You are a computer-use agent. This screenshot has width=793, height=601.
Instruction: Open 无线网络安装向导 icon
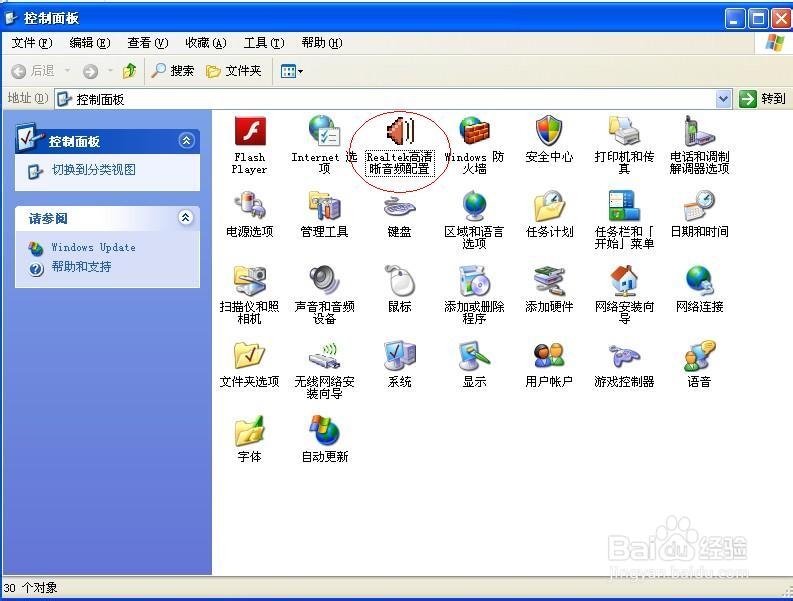pyautogui.click(x=324, y=355)
